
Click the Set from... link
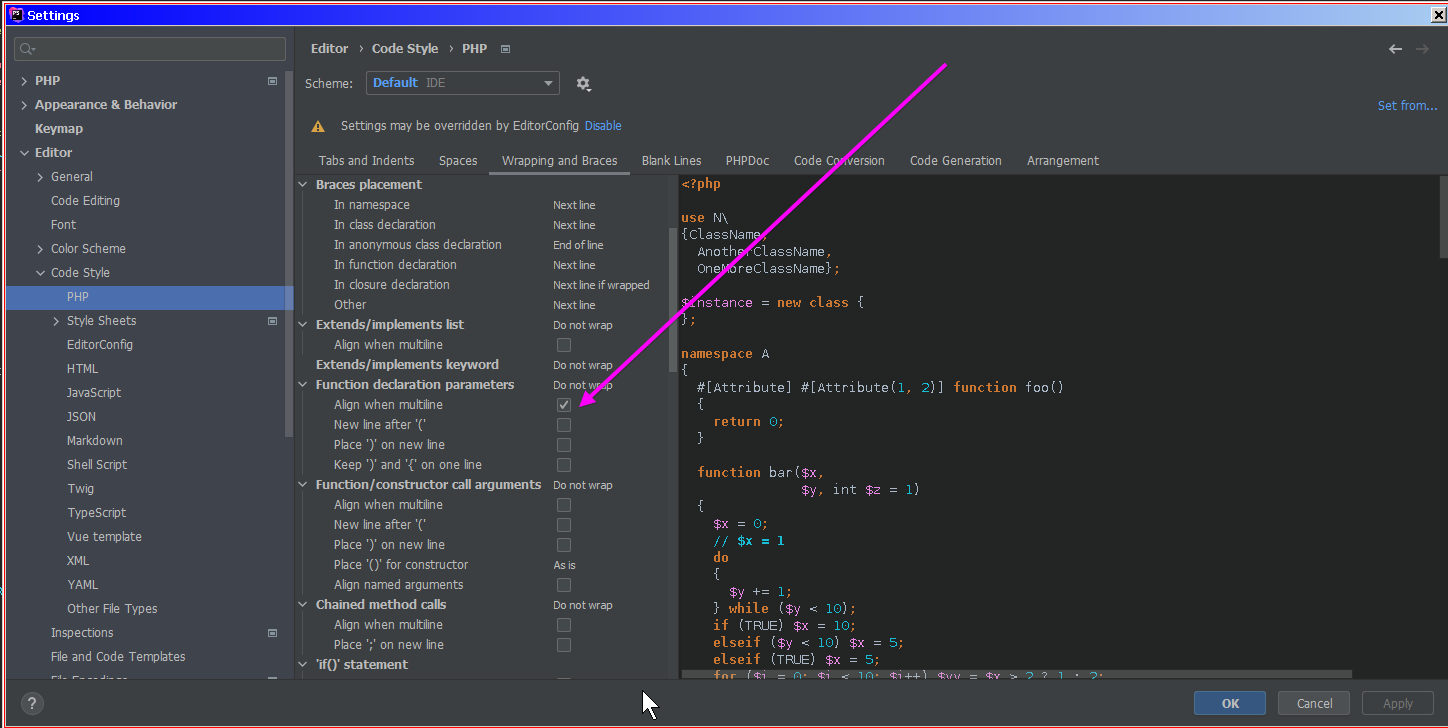tap(1407, 106)
